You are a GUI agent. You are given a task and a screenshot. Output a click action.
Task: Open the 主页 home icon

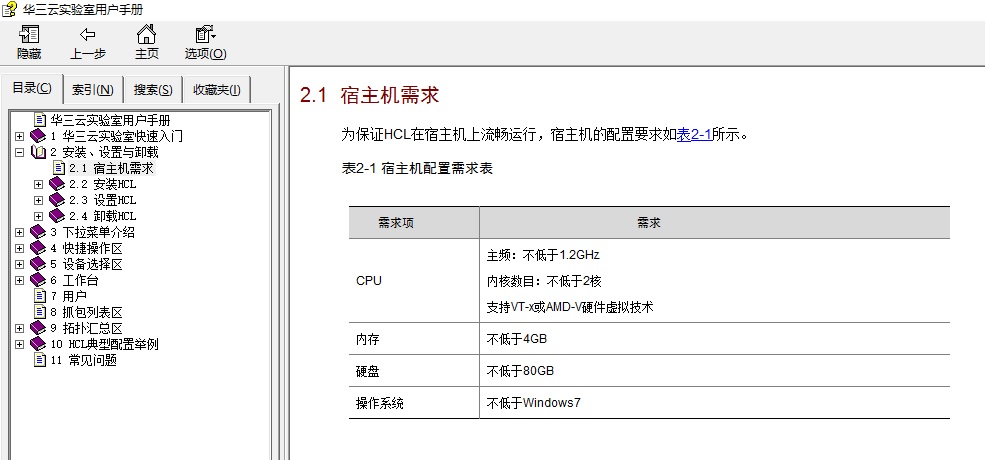click(146, 34)
